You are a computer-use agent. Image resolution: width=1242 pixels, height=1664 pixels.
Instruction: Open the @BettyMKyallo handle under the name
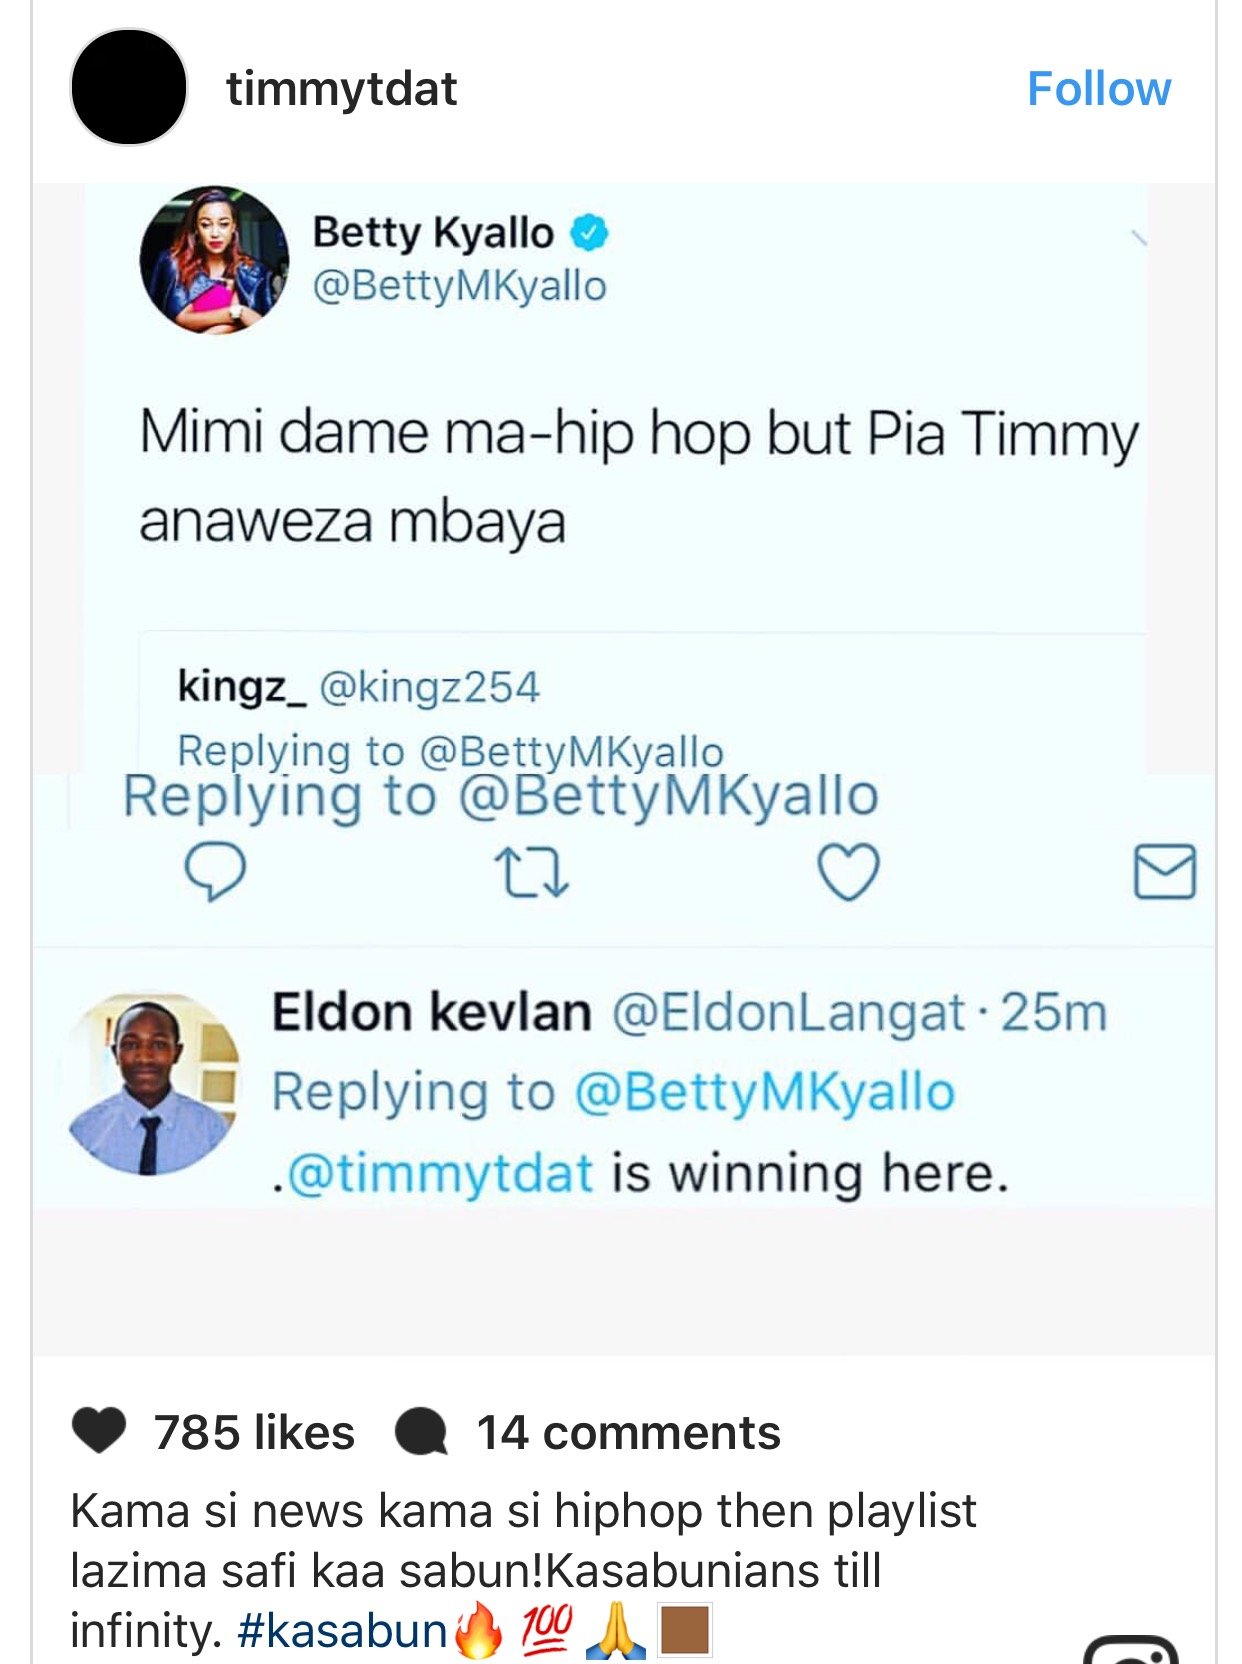coord(459,286)
